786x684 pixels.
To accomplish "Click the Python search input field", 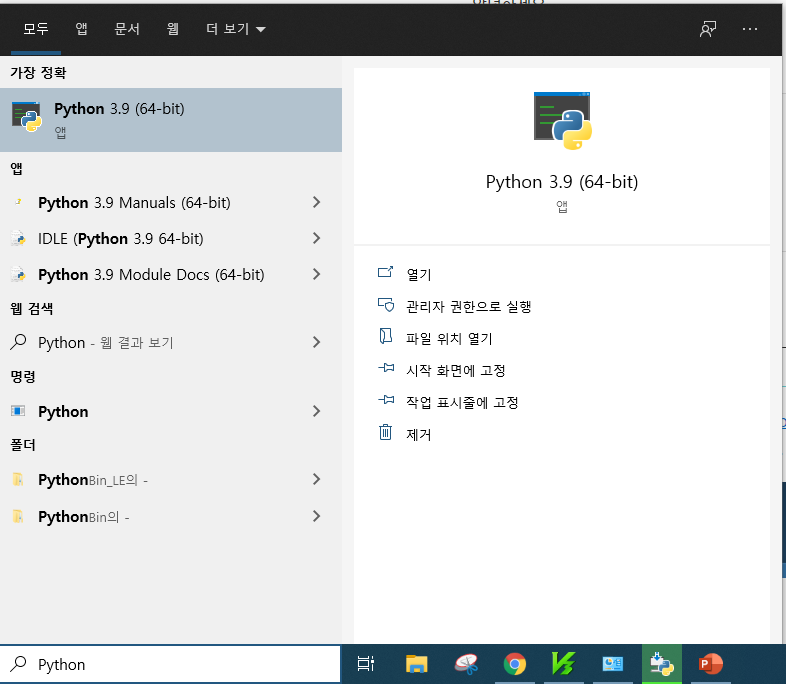I will 170,664.
